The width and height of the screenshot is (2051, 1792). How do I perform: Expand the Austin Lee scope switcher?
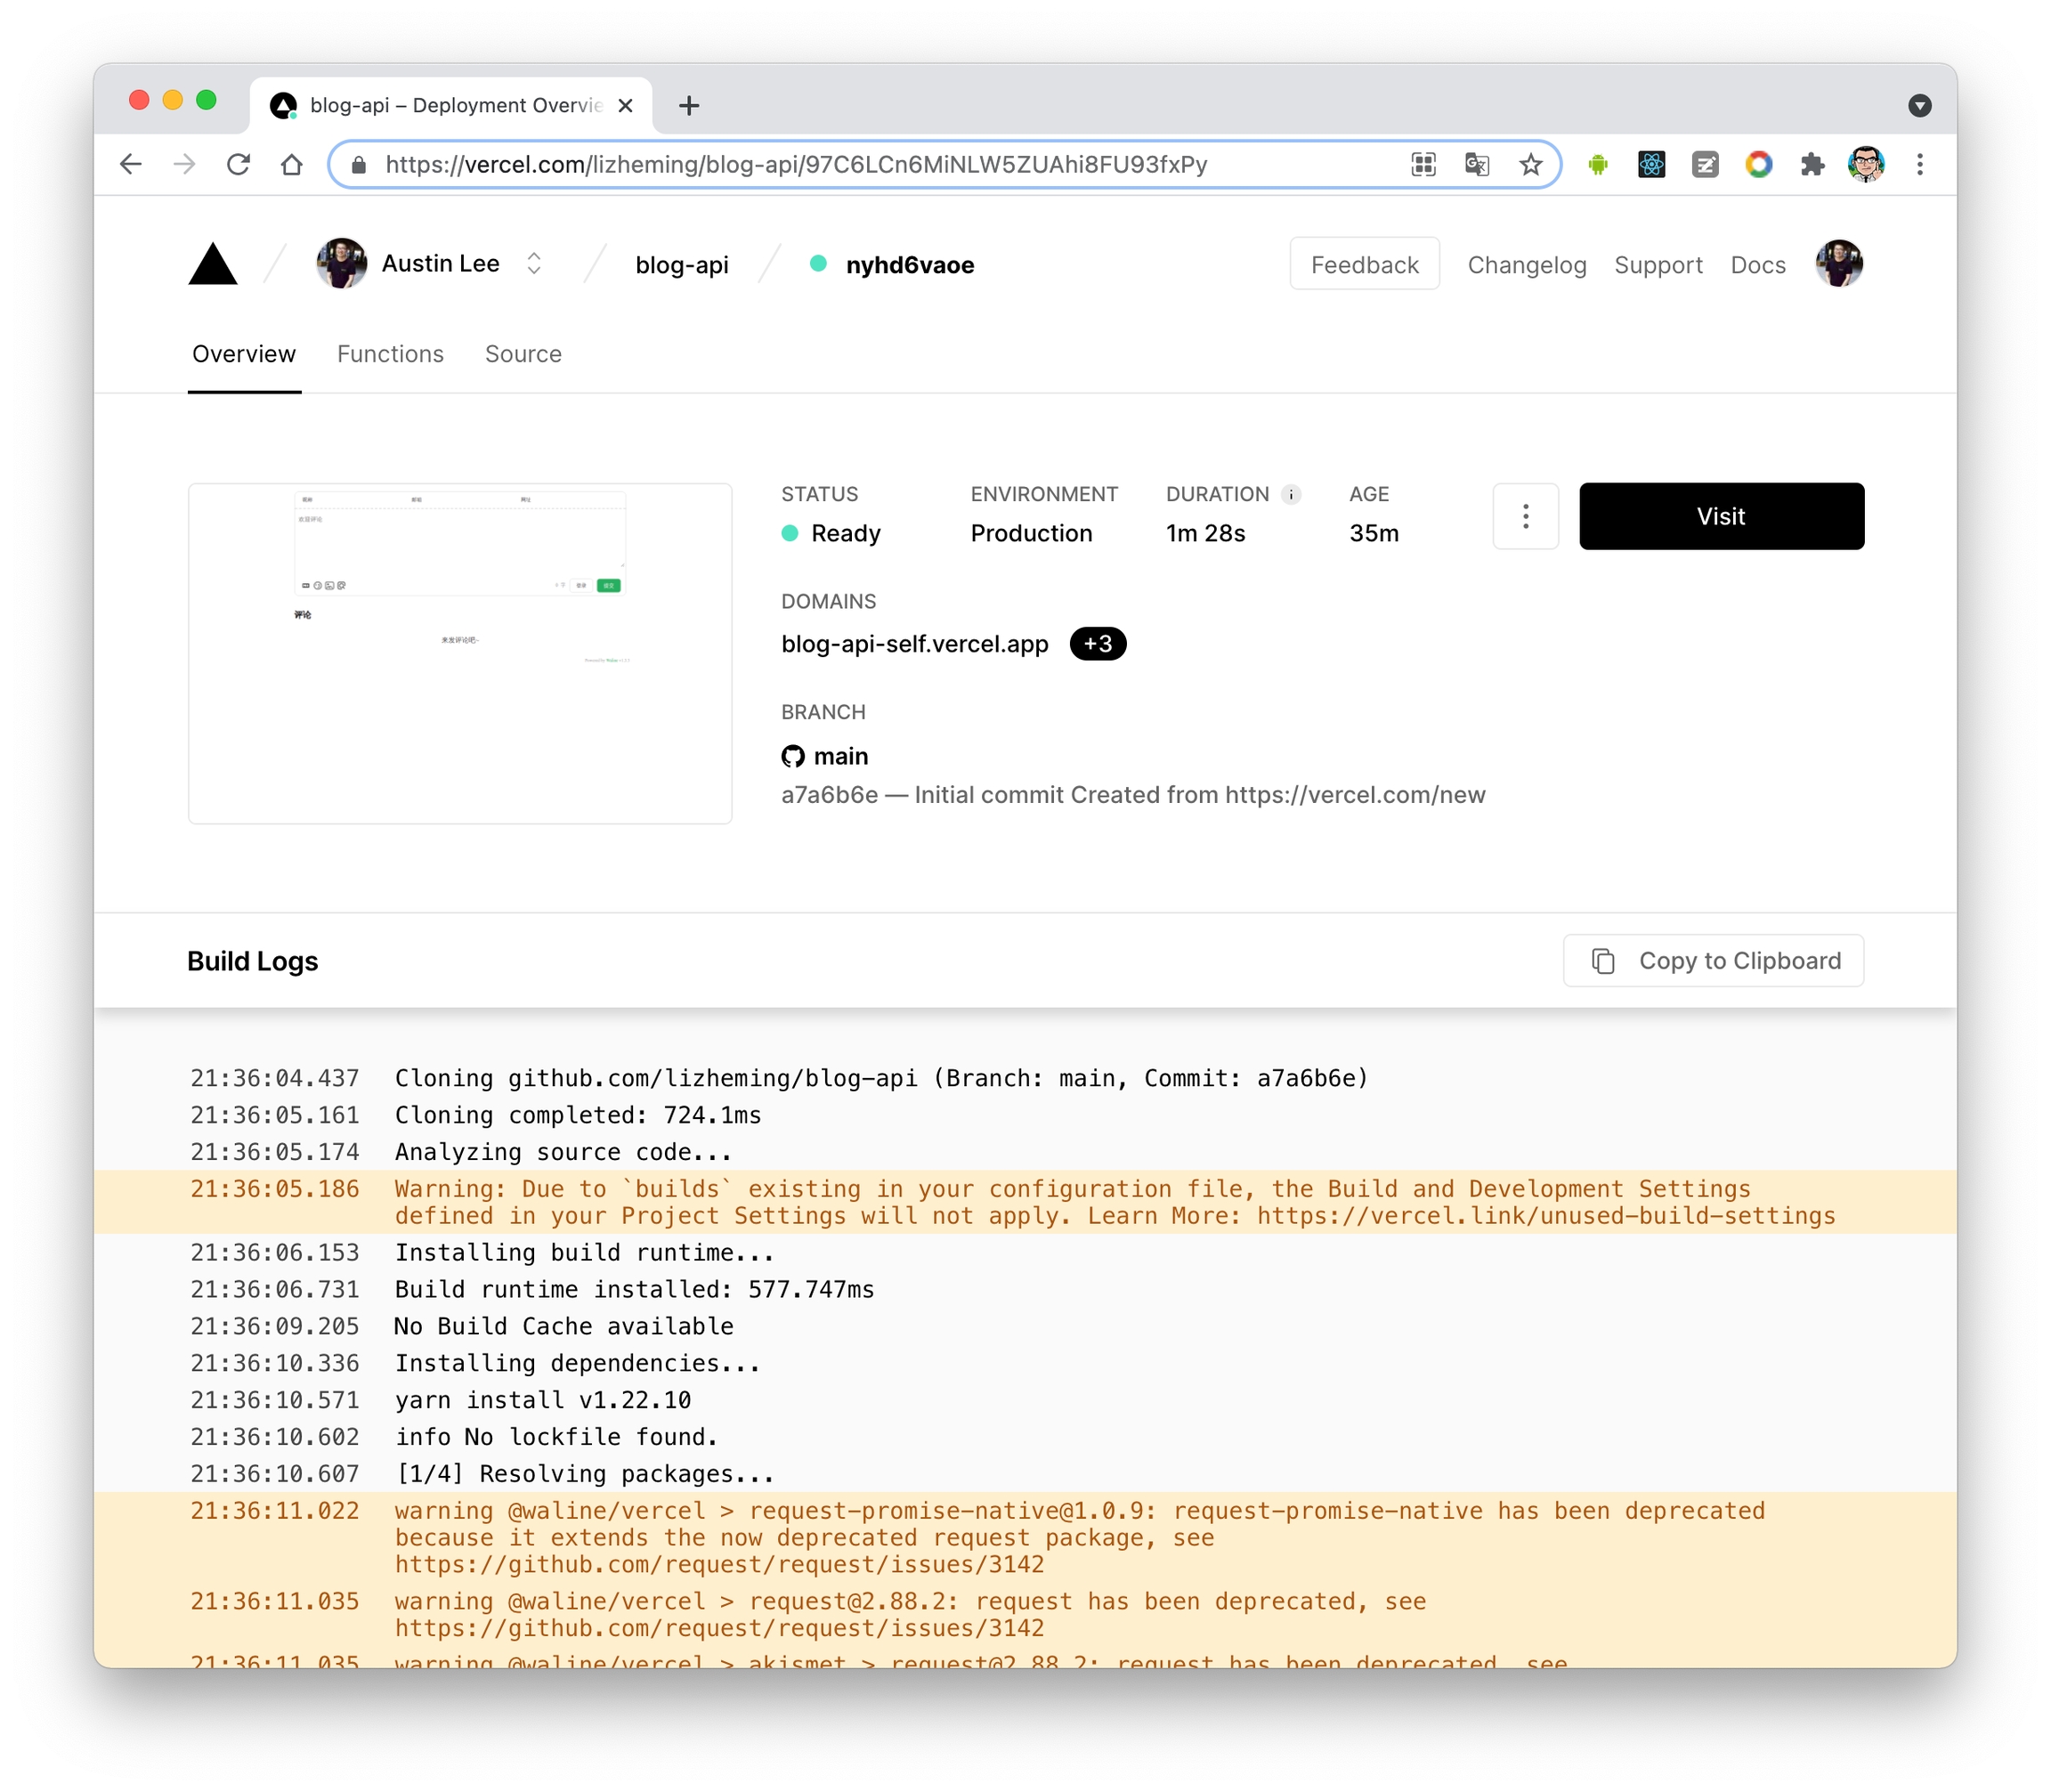[534, 264]
